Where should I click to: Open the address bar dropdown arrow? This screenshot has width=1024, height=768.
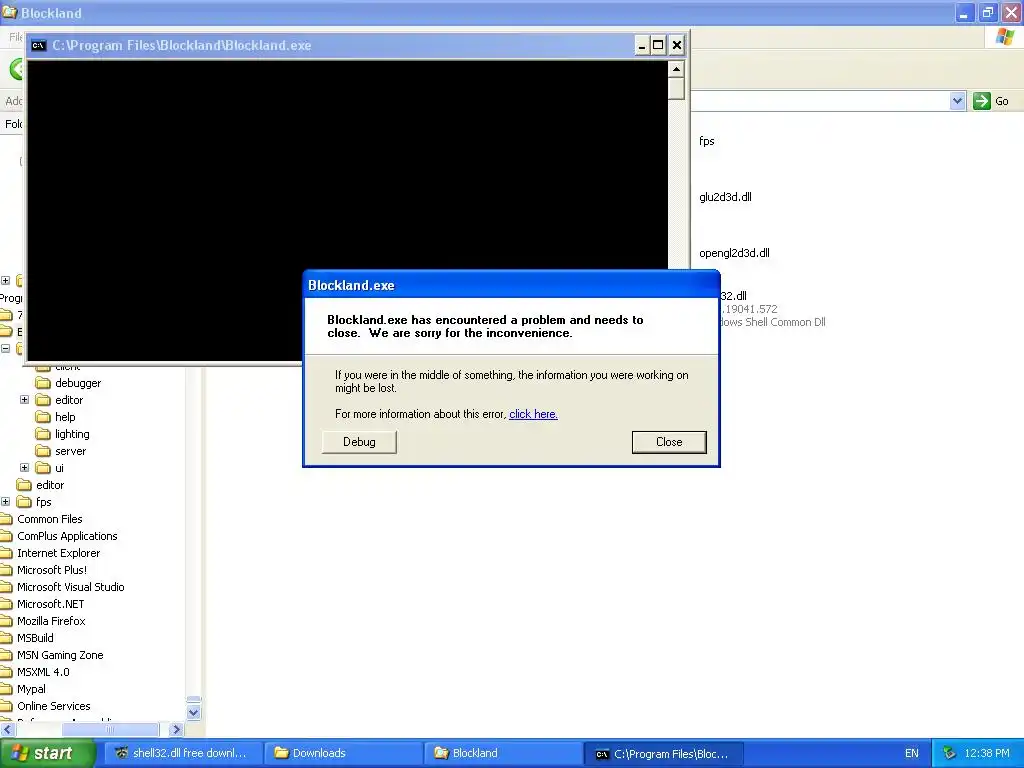pyautogui.click(x=957, y=101)
